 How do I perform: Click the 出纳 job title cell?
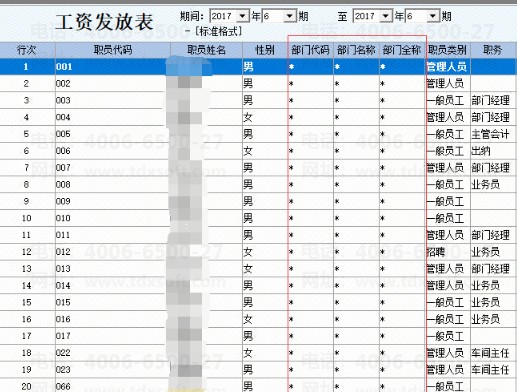click(x=493, y=151)
